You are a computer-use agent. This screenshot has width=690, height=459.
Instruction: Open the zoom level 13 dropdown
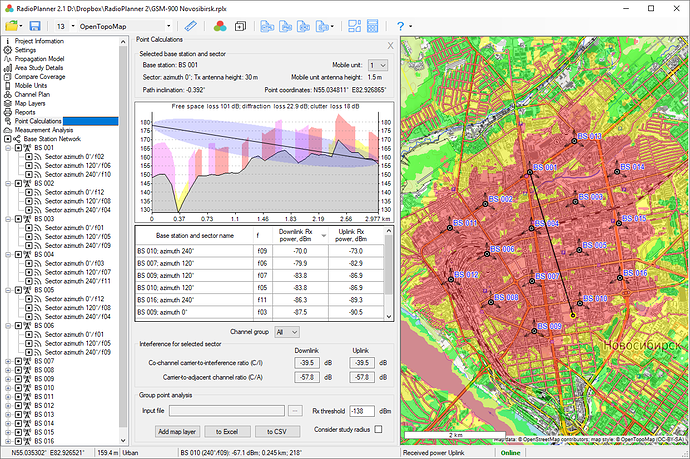point(73,26)
